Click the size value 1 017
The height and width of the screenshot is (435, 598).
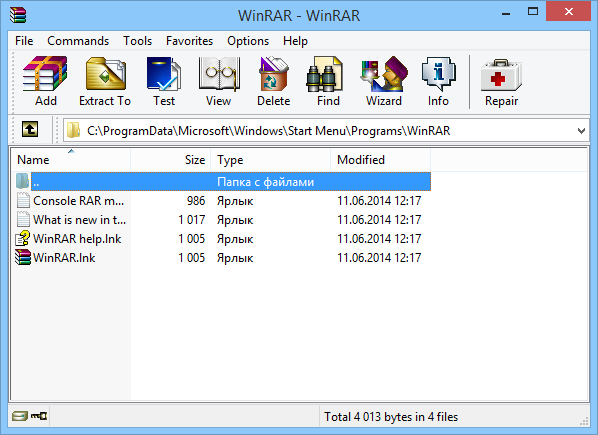(192, 220)
